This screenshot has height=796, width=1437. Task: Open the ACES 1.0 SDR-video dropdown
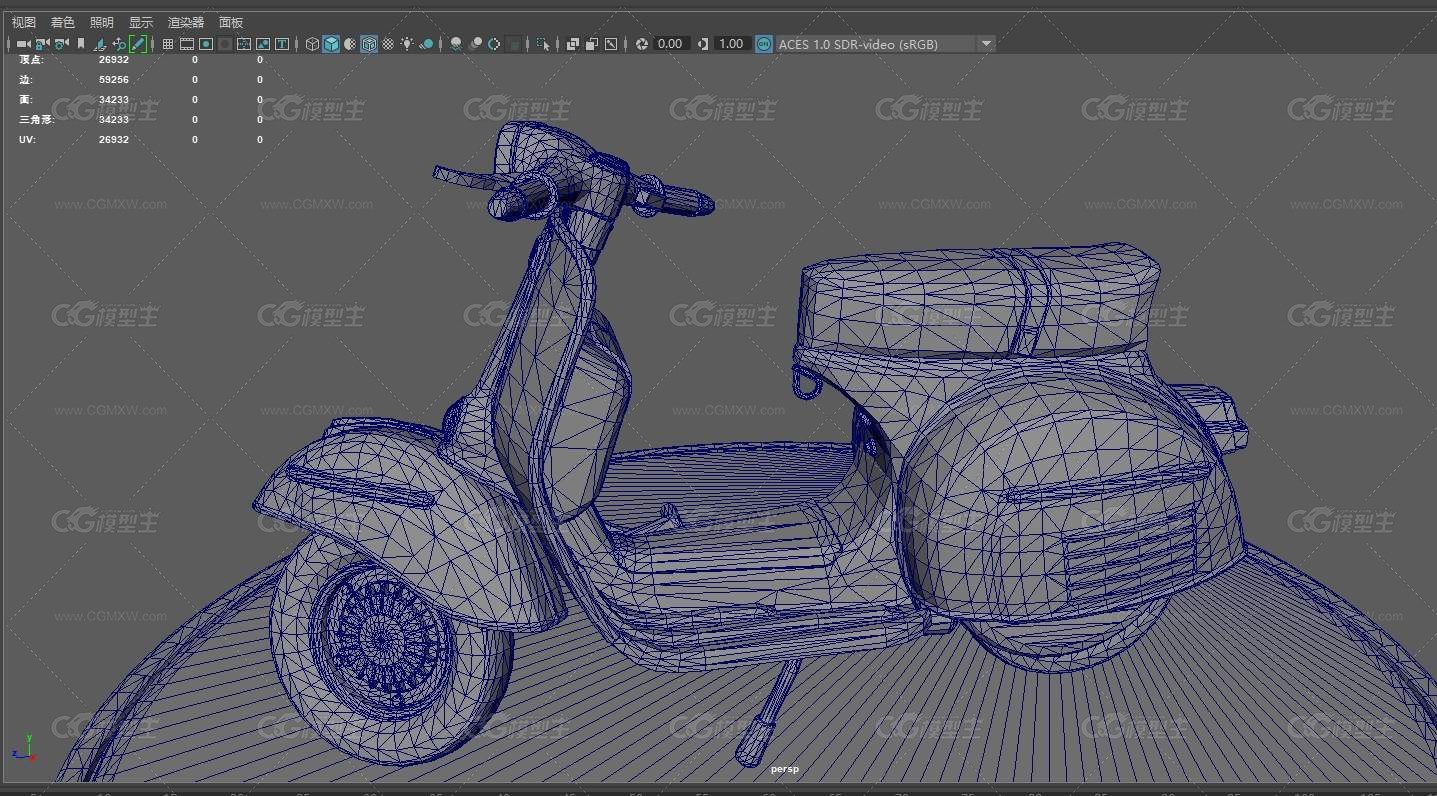tap(886, 44)
